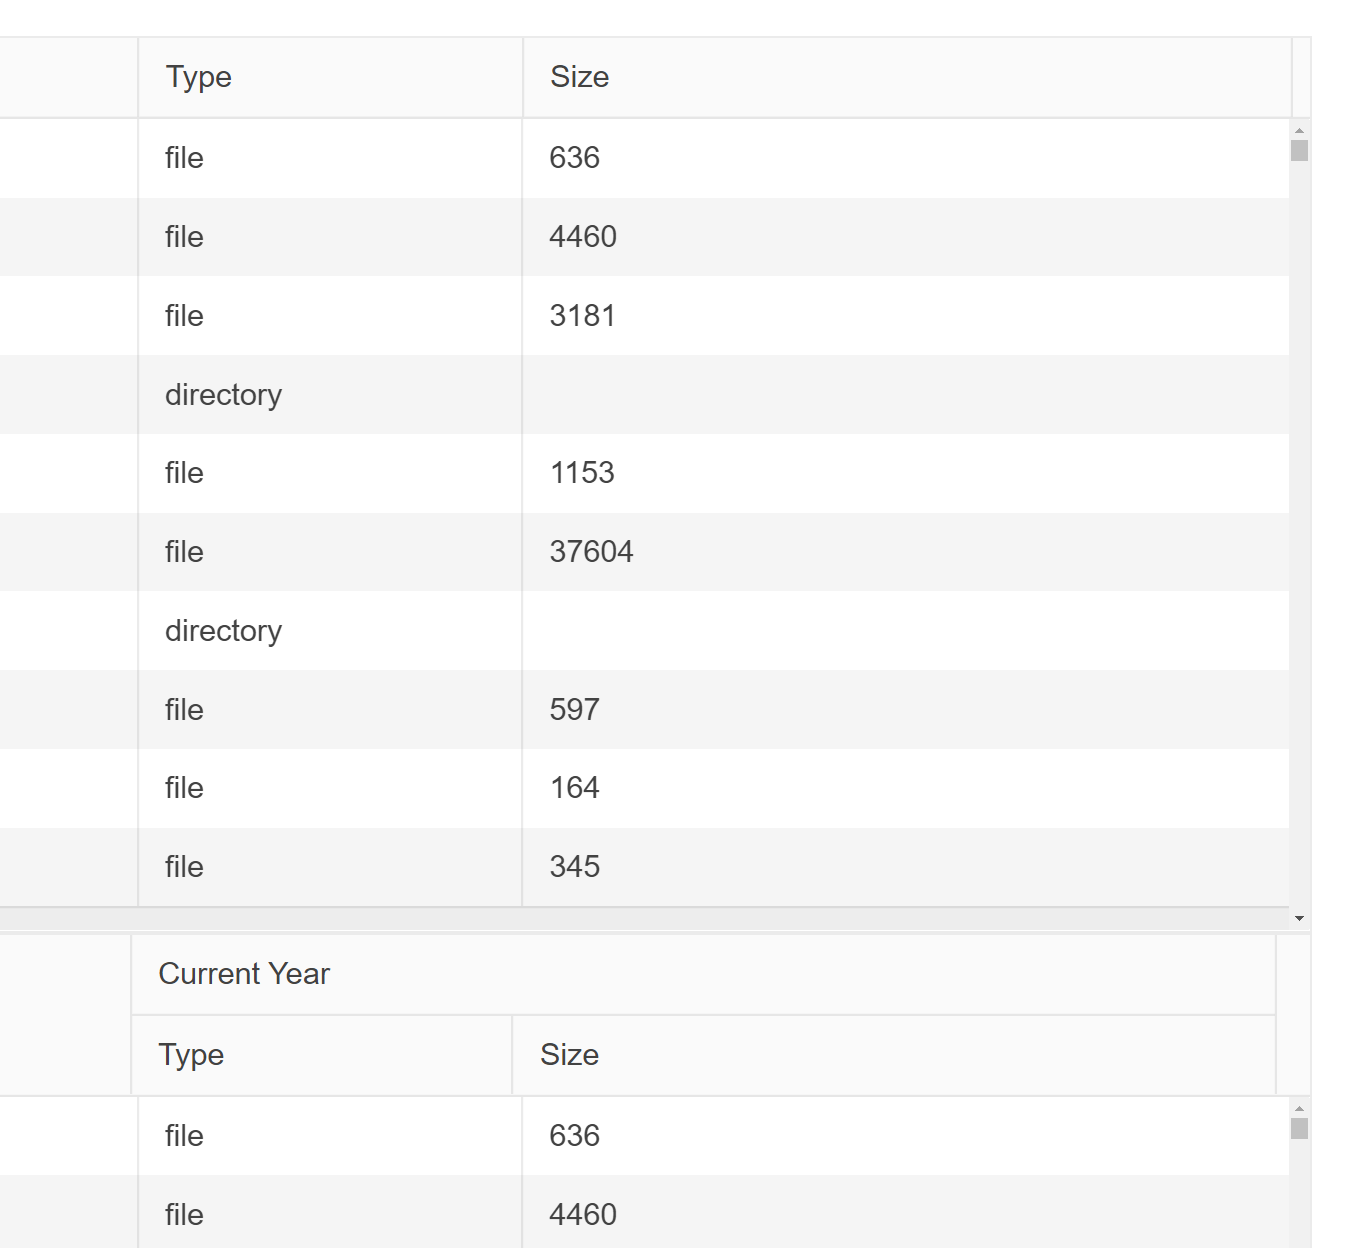Click the Type column header in the top table
1365x1248 pixels.
(198, 76)
